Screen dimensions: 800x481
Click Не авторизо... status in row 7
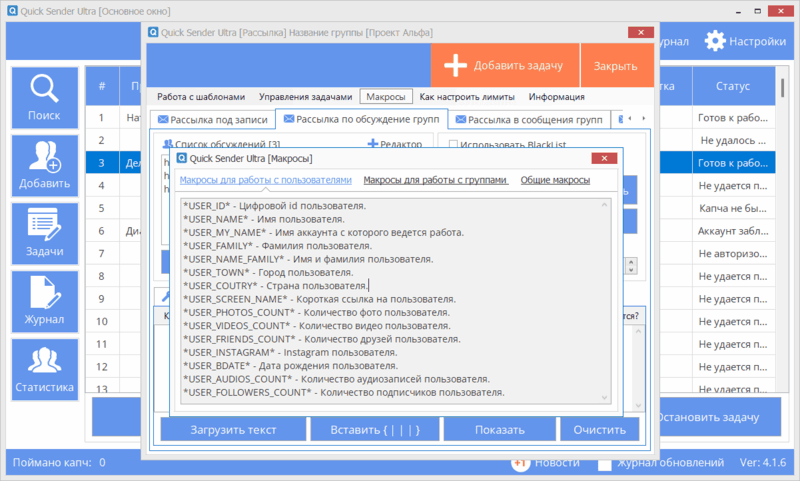click(x=733, y=254)
